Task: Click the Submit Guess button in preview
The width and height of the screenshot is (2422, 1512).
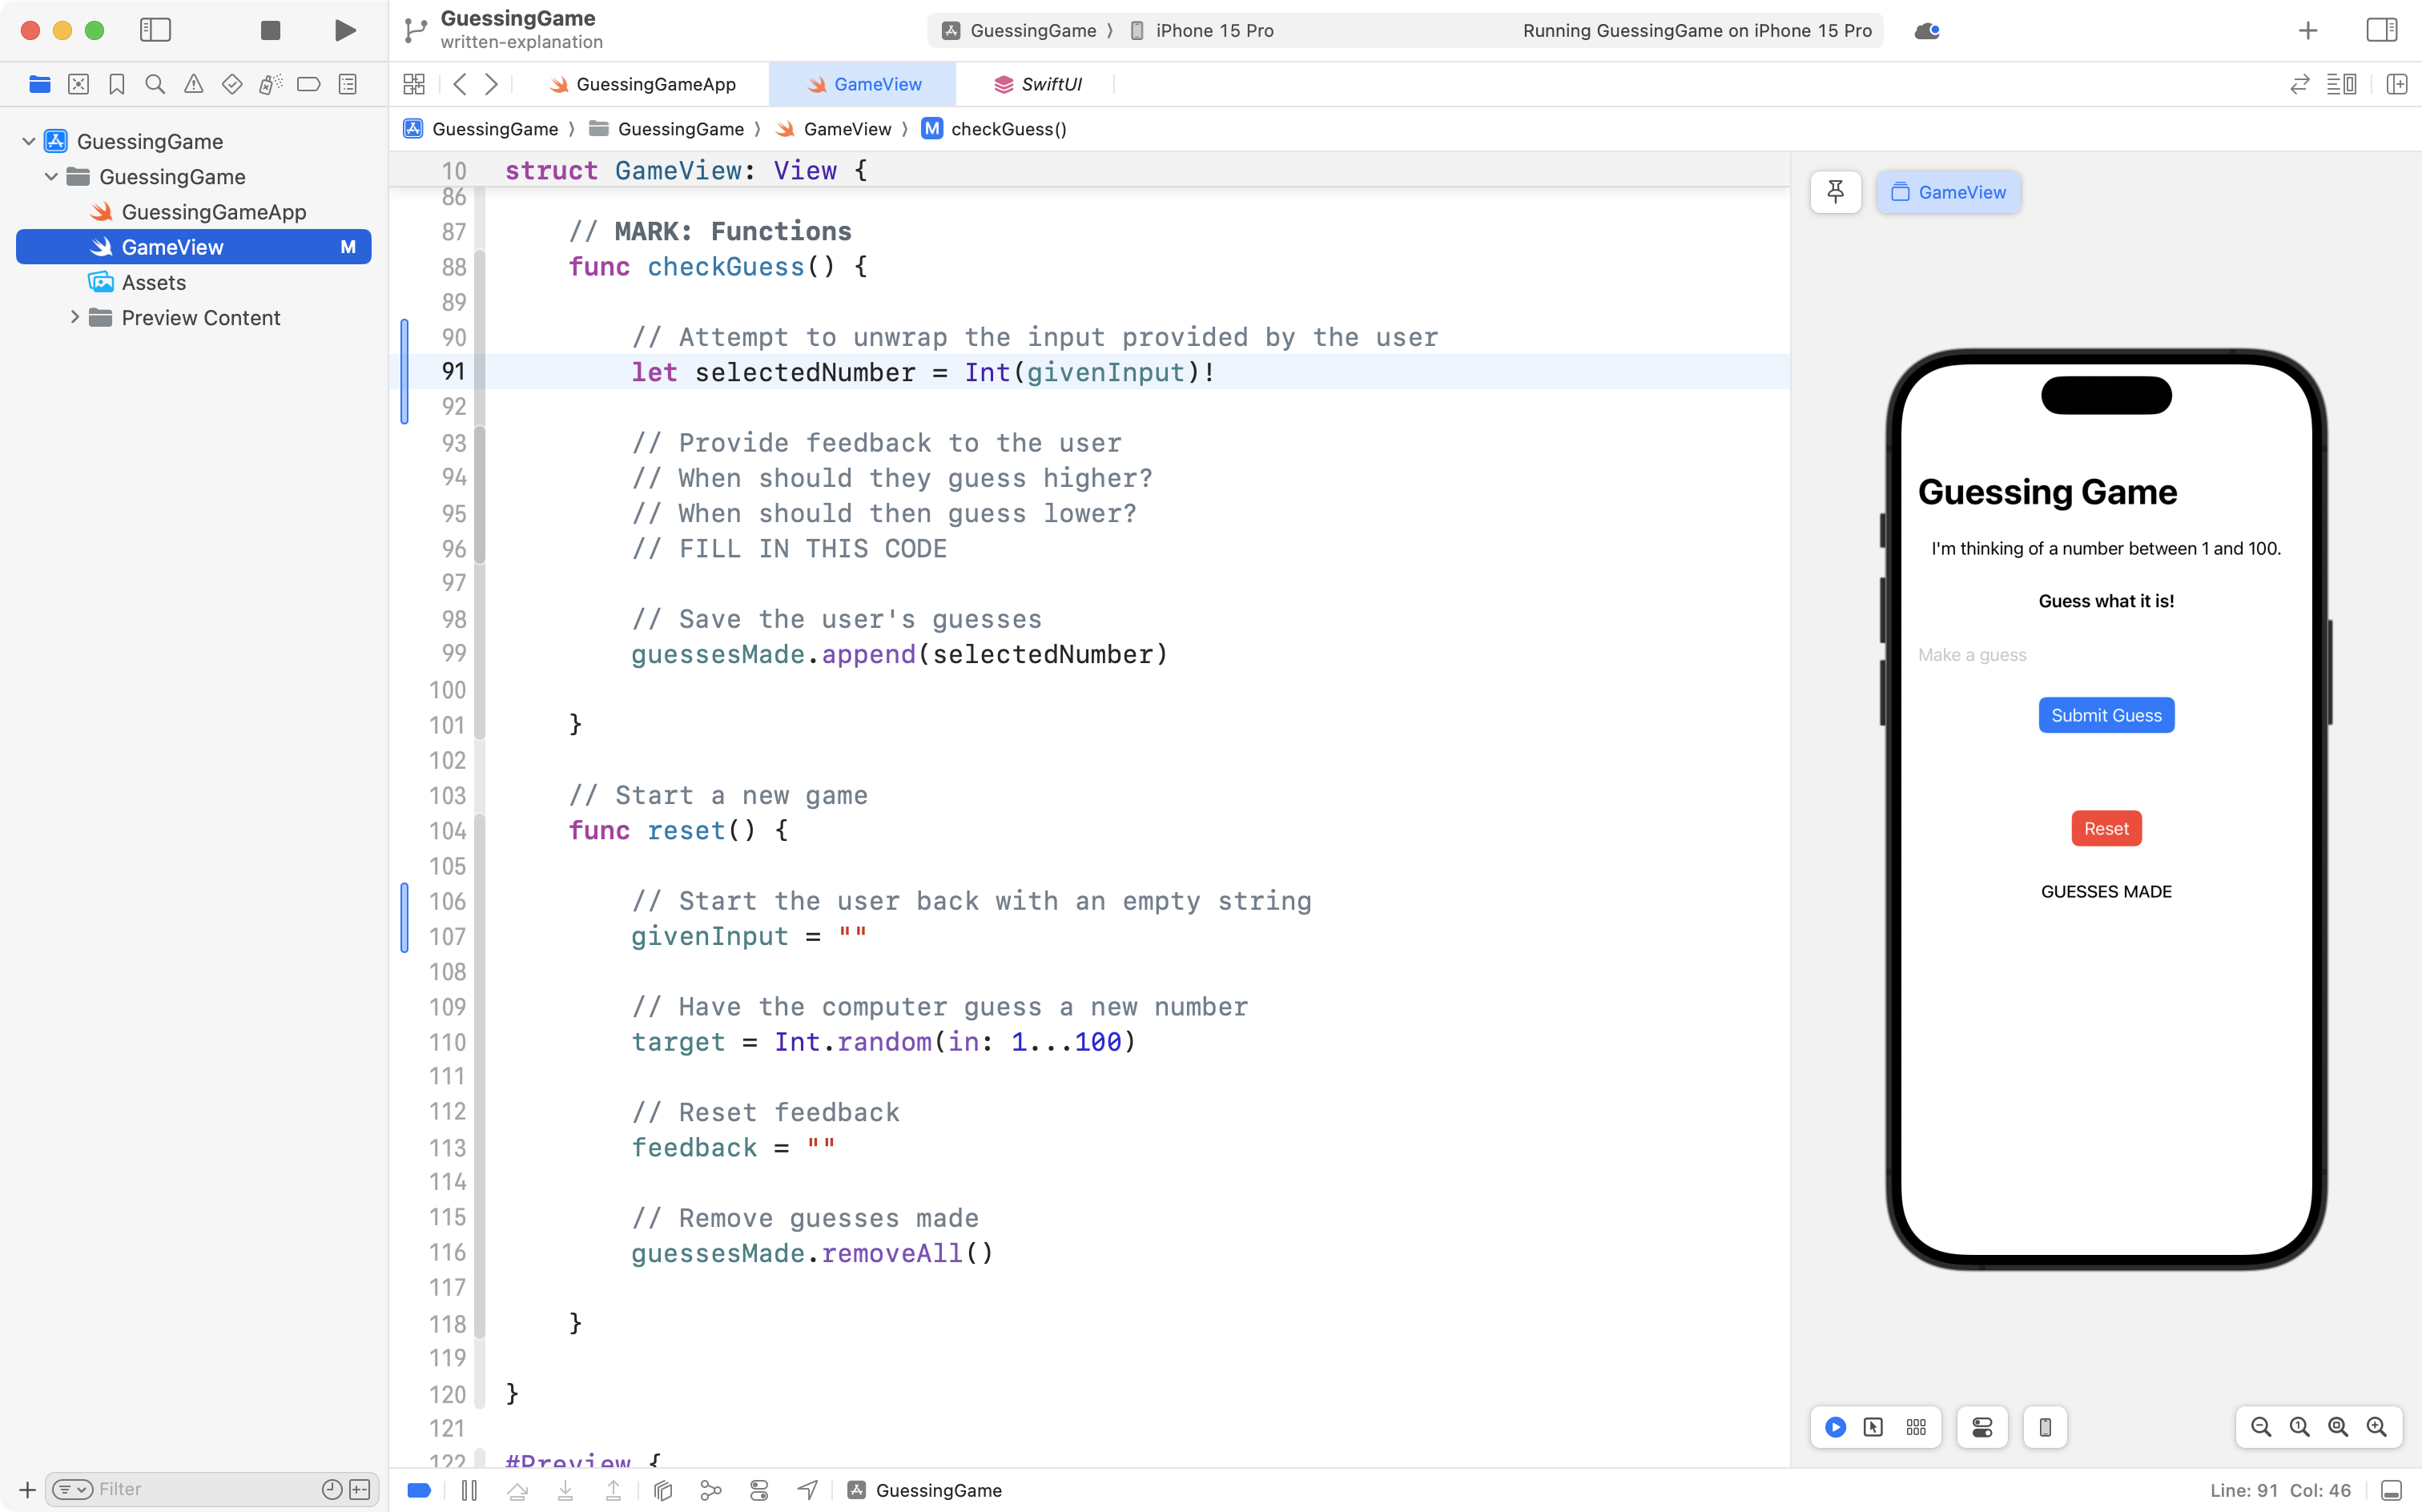Action: pyautogui.click(x=2106, y=715)
